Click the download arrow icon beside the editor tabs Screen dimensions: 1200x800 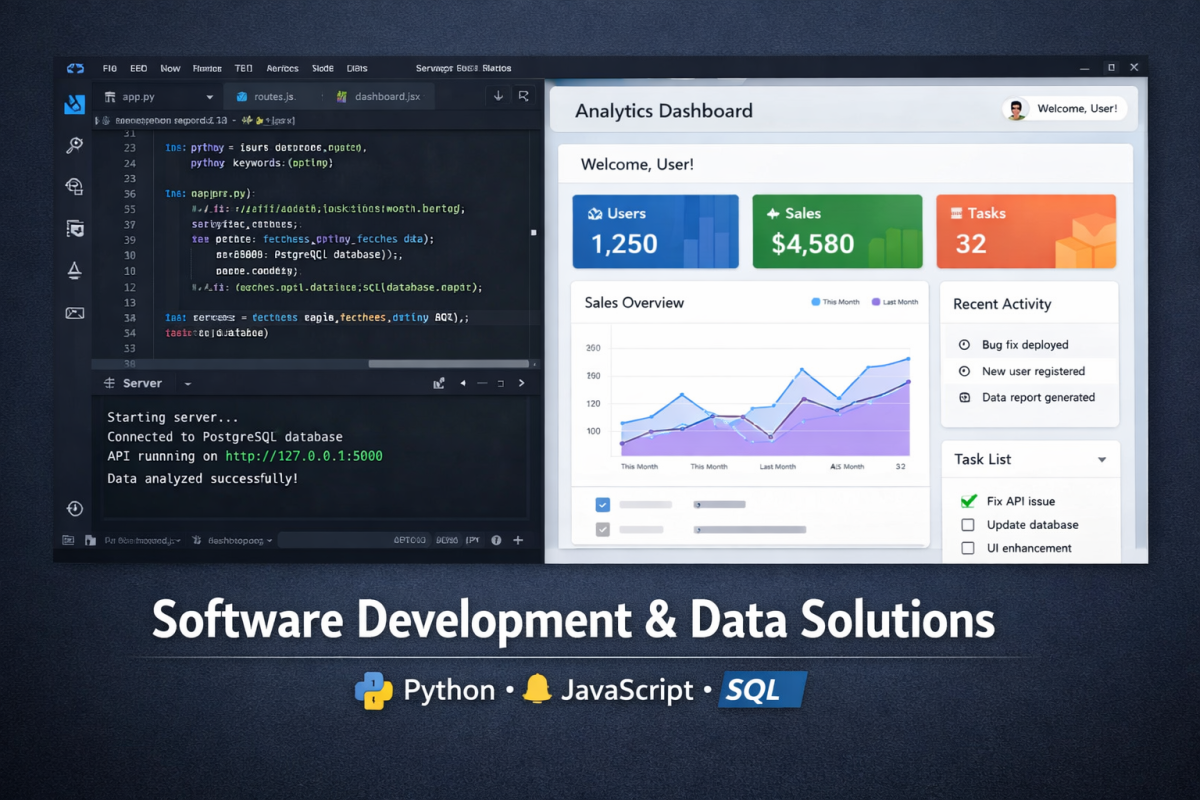[498, 96]
